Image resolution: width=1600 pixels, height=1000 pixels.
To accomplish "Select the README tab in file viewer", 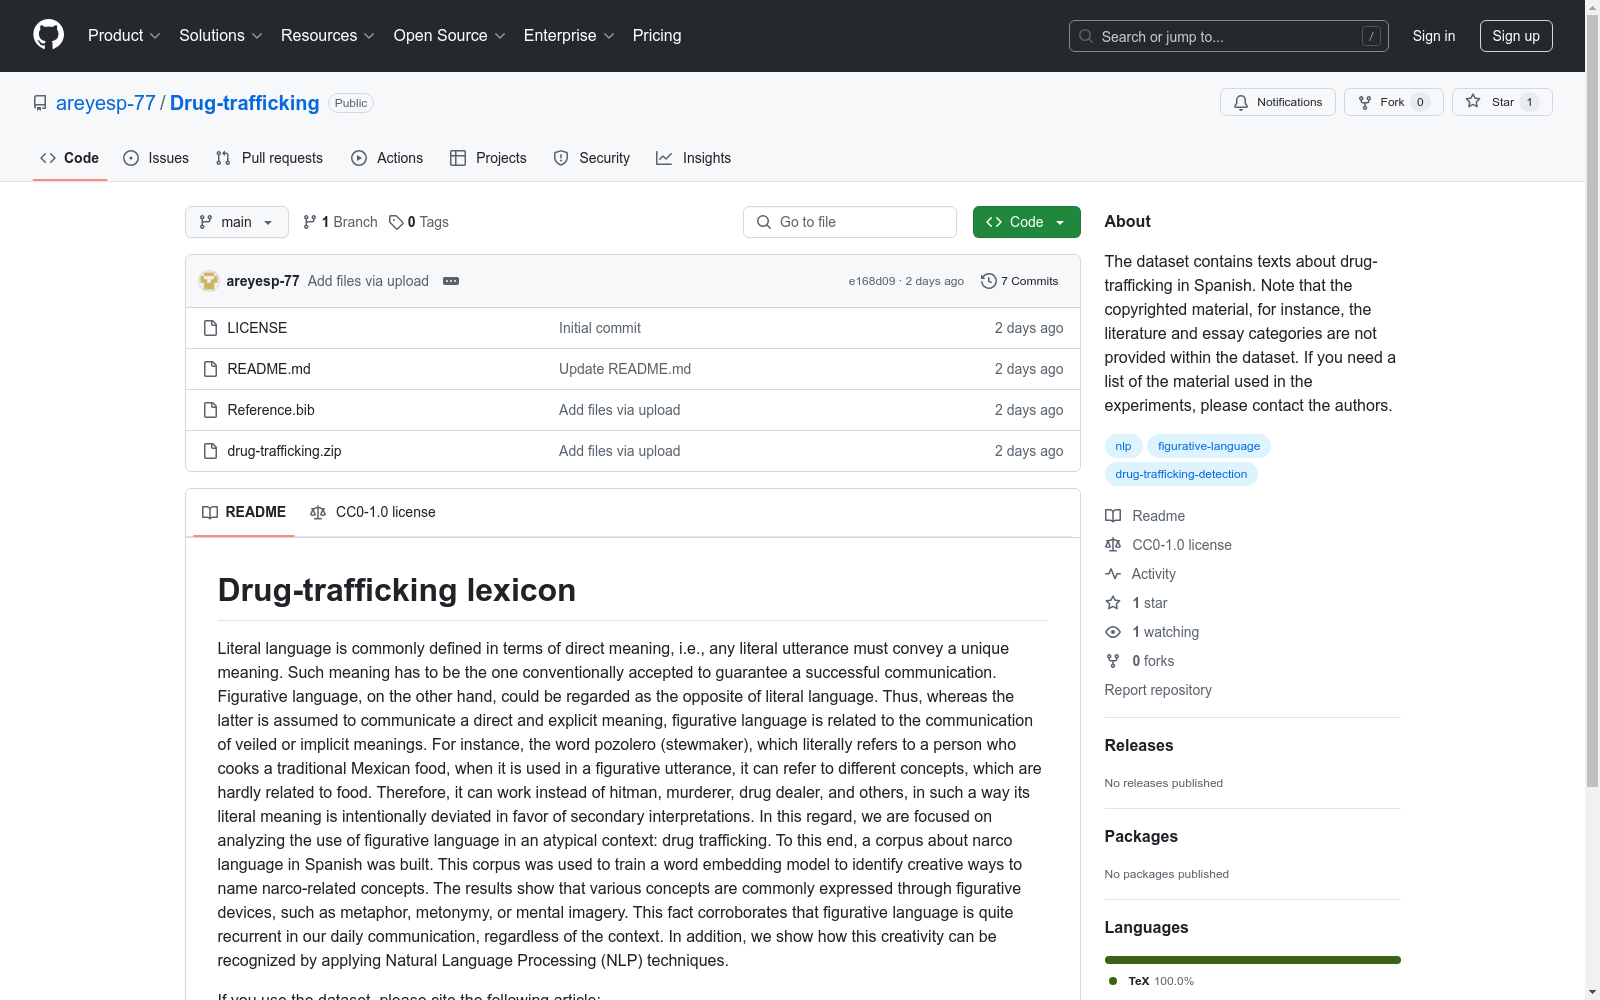I will (x=244, y=512).
